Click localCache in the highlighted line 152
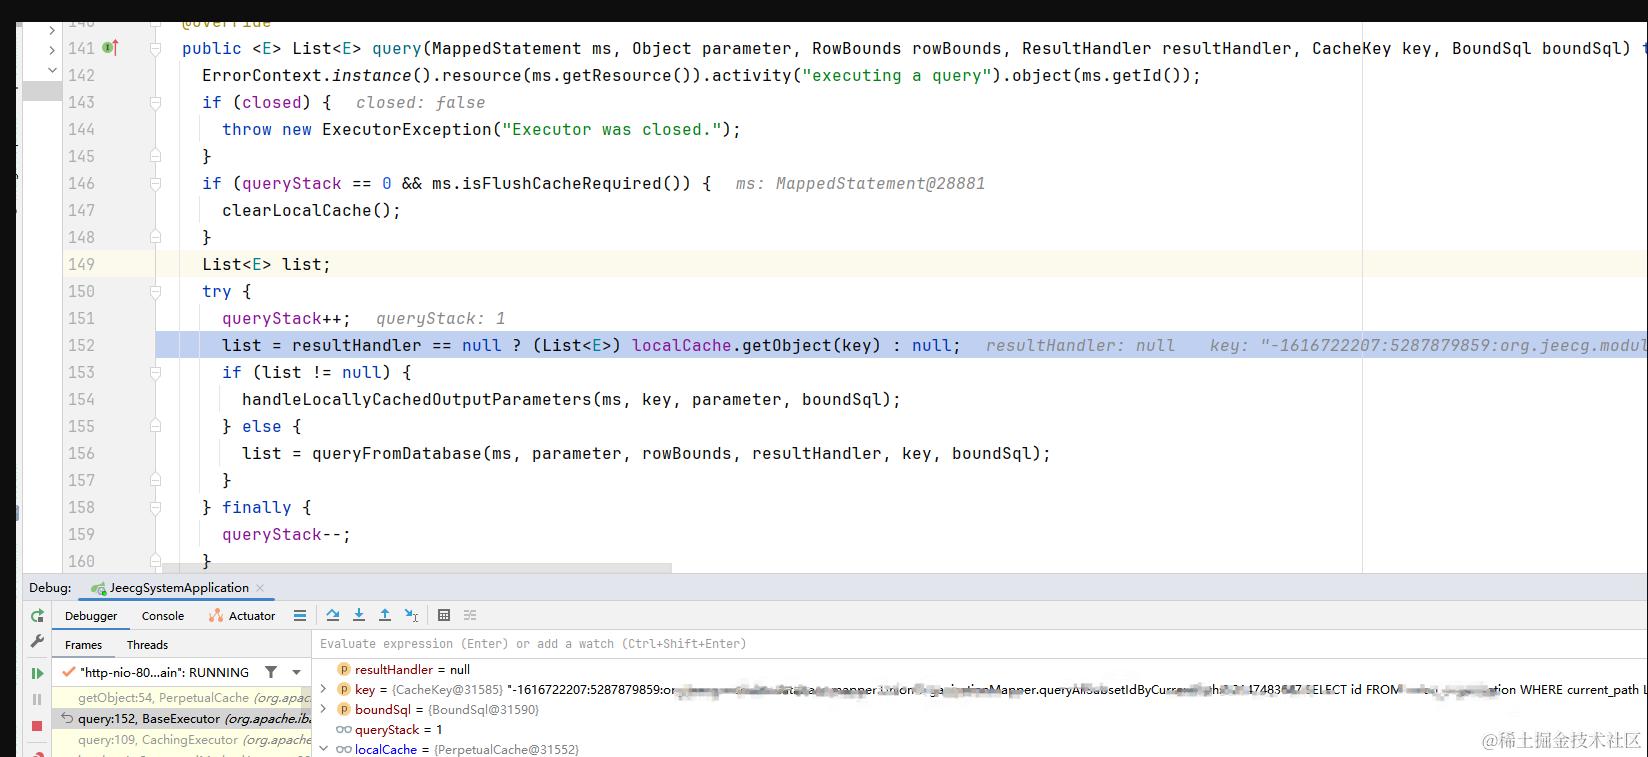The height and width of the screenshot is (757, 1648). [682, 345]
